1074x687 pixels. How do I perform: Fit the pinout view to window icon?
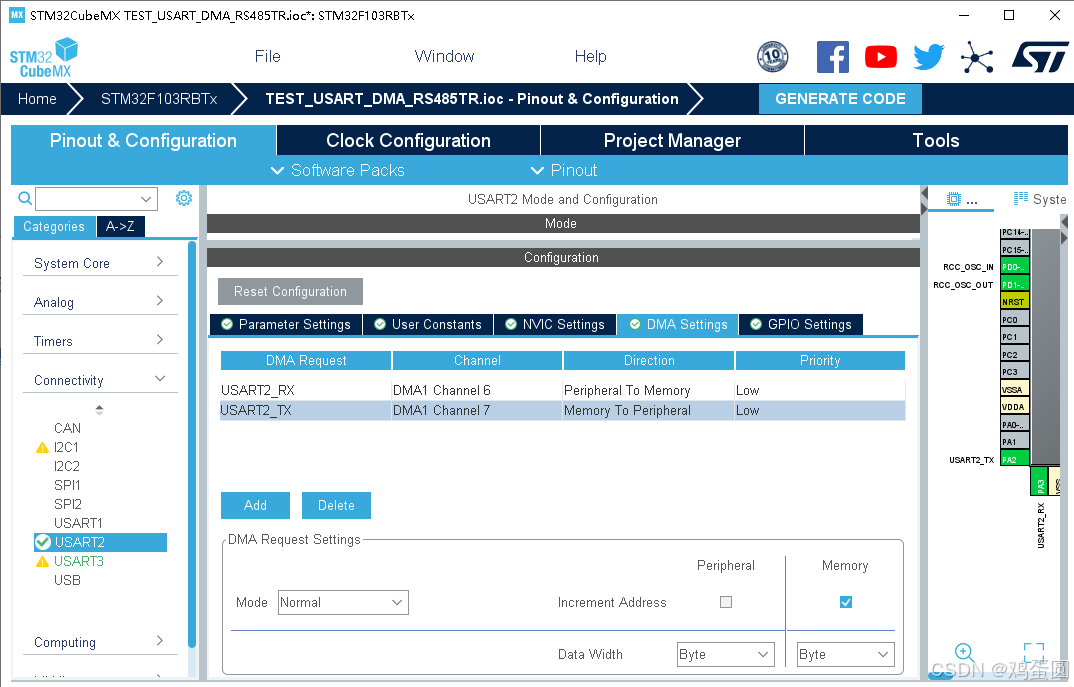1034,653
